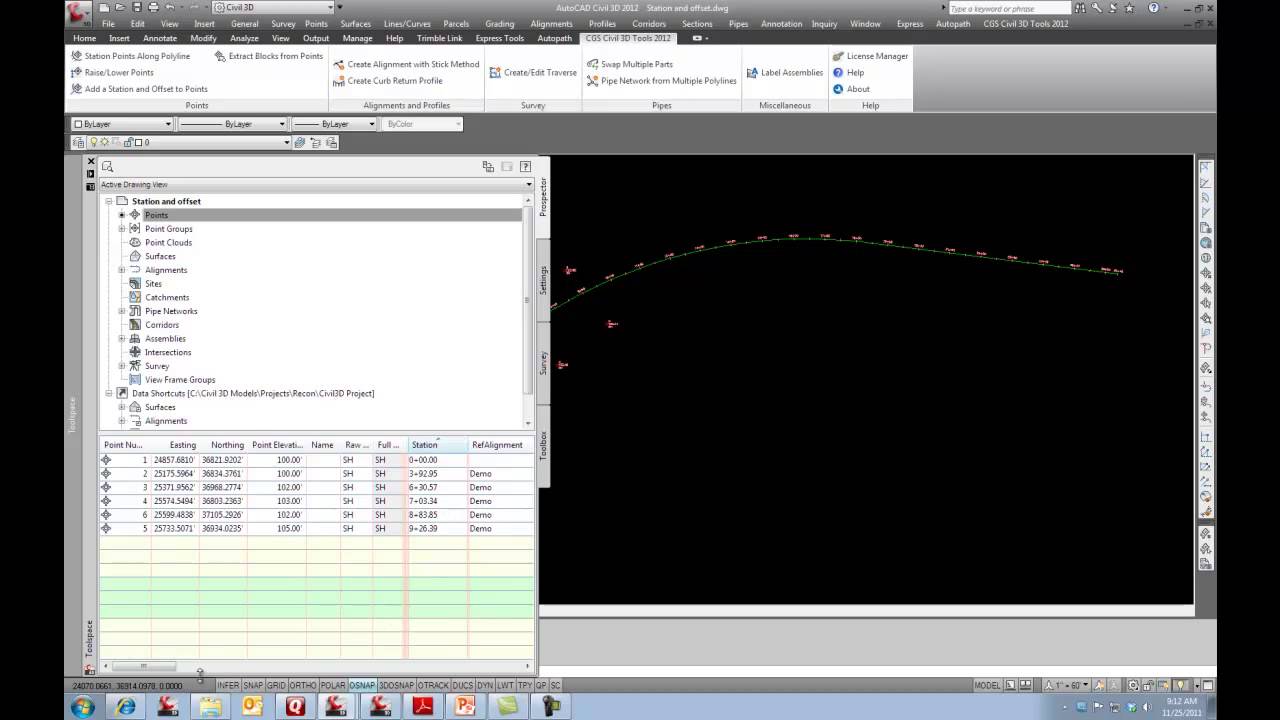The image size is (1280, 720).
Task: Toggle SNAP mode in status bar
Action: tap(253, 685)
